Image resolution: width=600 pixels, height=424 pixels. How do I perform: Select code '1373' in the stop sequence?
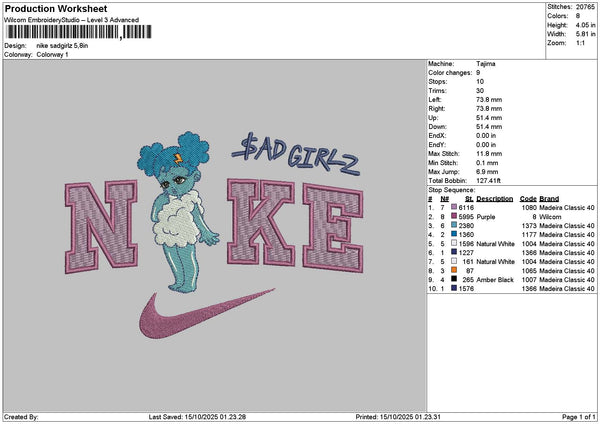point(529,226)
